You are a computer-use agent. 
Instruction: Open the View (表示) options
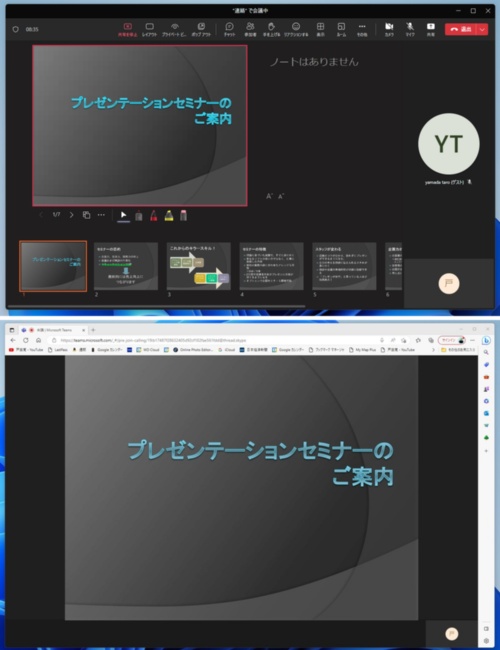tap(320, 29)
